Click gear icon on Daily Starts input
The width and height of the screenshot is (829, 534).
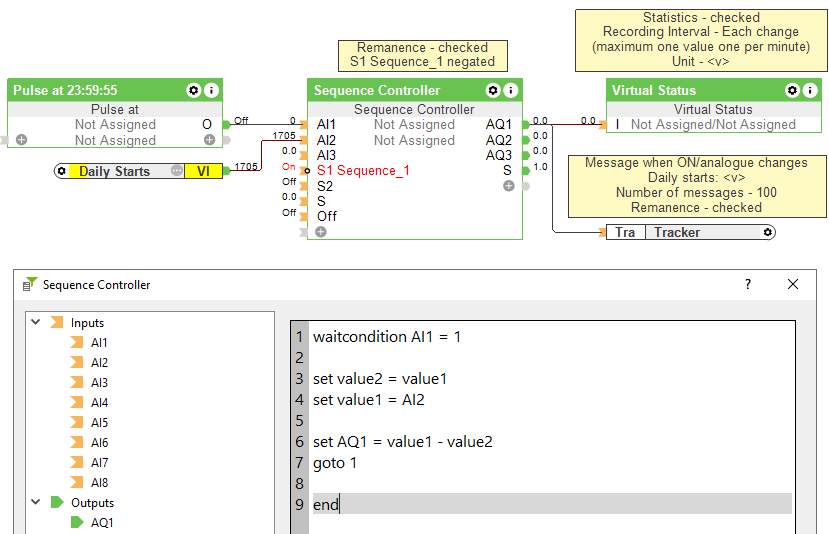click(x=62, y=171)
